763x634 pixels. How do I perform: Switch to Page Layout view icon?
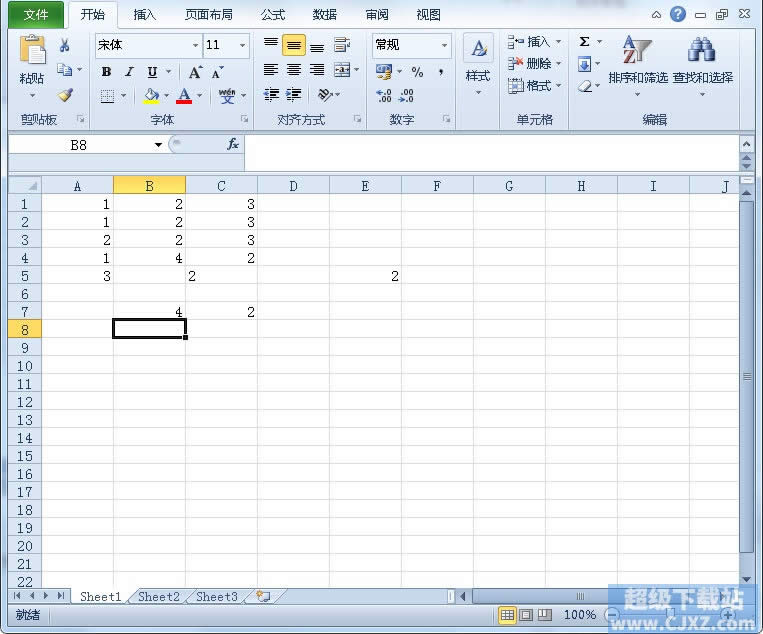526,615
